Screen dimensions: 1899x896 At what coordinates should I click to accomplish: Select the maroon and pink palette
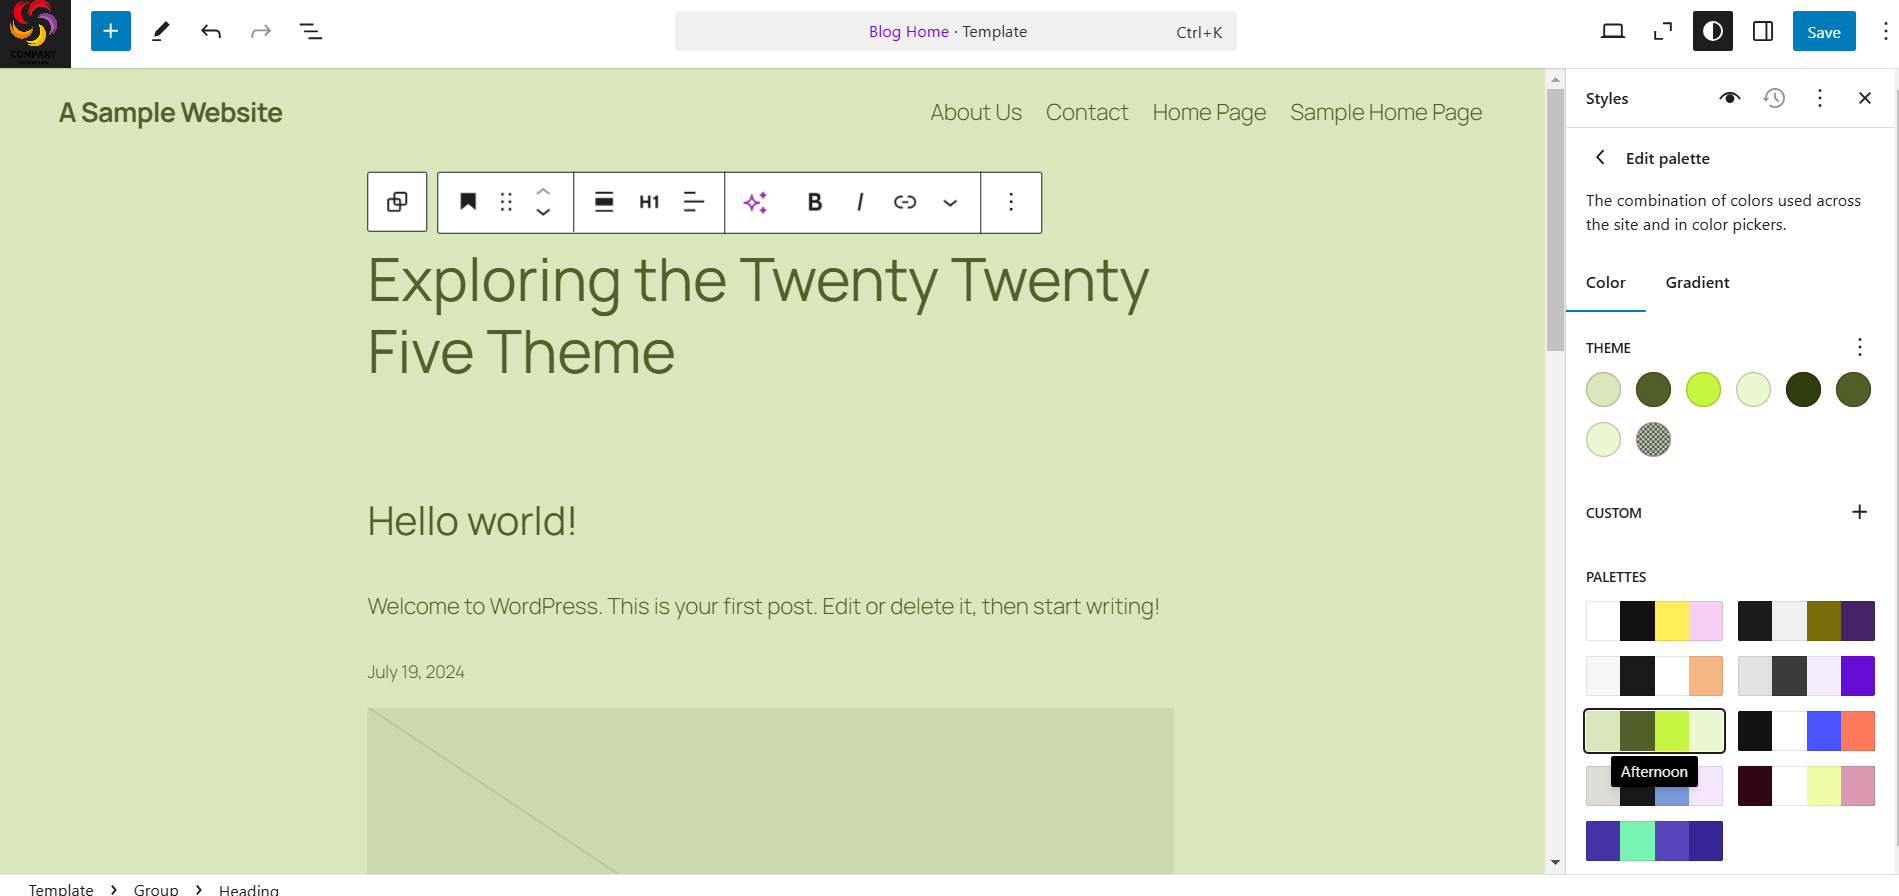[x=1806, y=786]
